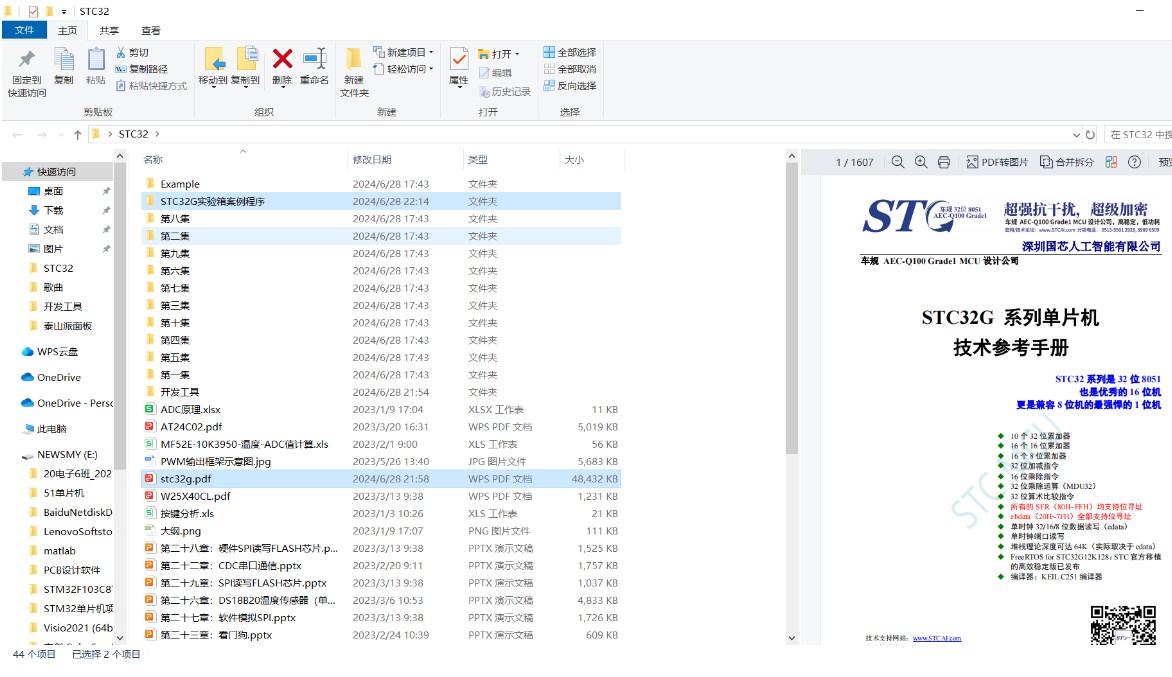Select the STC32G实验箱案例程序 folder

tap(380, 201)
